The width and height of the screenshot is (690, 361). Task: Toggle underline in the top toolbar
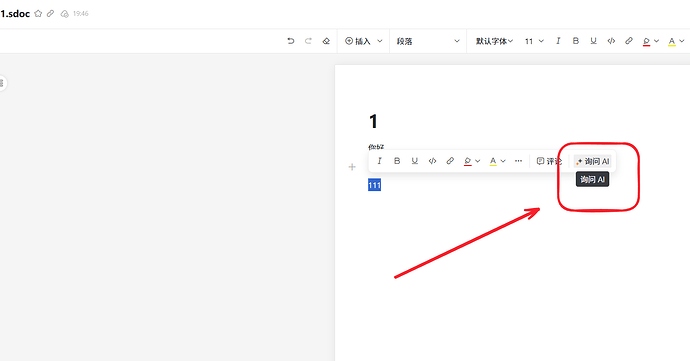593,41
